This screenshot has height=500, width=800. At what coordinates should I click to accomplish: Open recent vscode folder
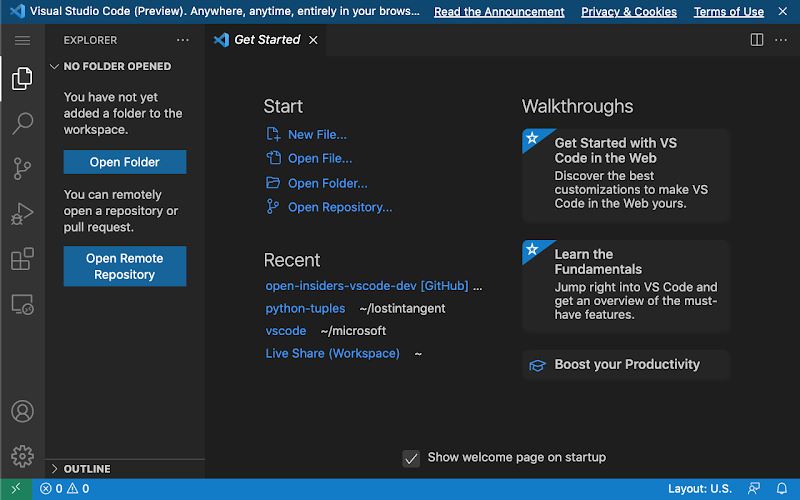[286, 331]
